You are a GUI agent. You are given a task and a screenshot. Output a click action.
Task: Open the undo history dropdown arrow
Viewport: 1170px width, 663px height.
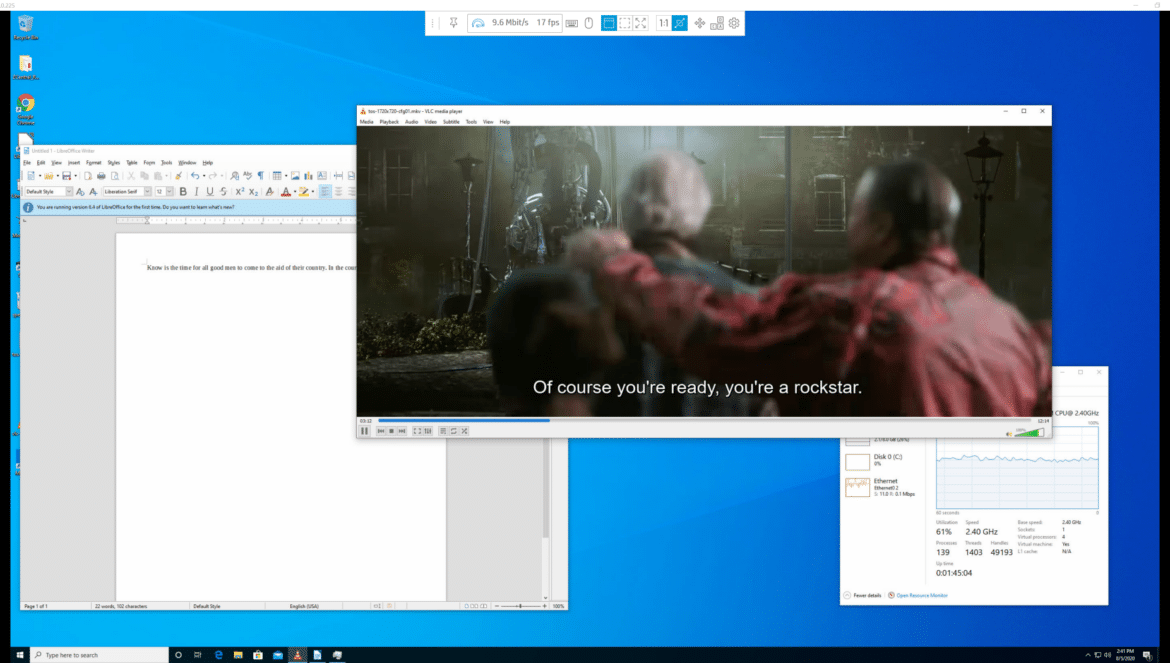[x=204, y=176]
